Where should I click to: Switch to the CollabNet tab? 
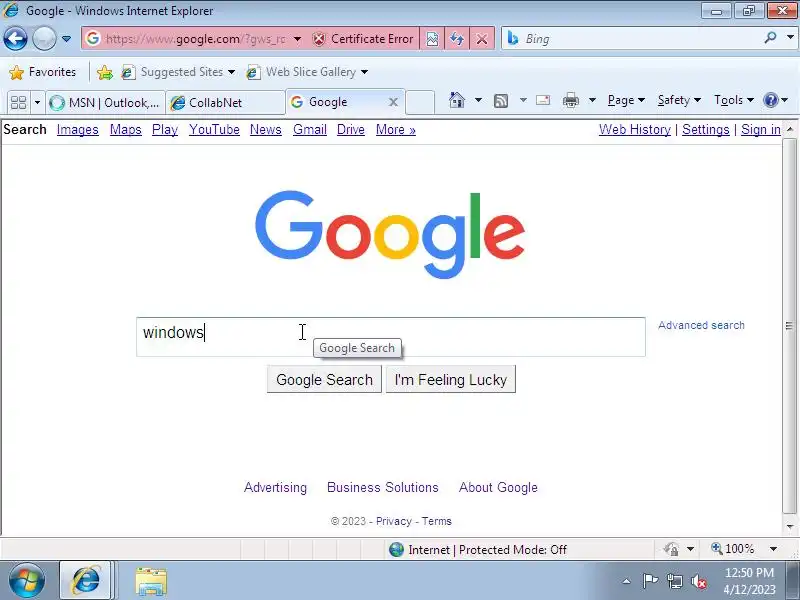[226, 103]
